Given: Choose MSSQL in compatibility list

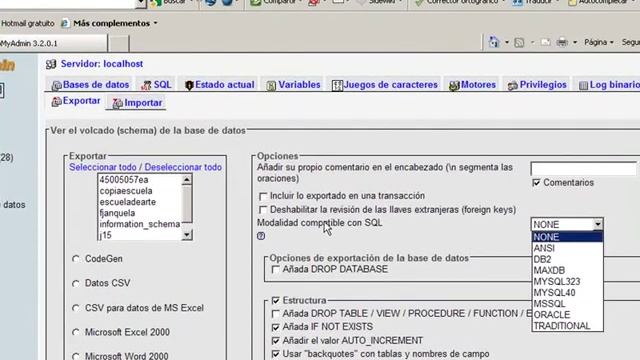Looking at the screenshot, I should [x=567, y=304].
